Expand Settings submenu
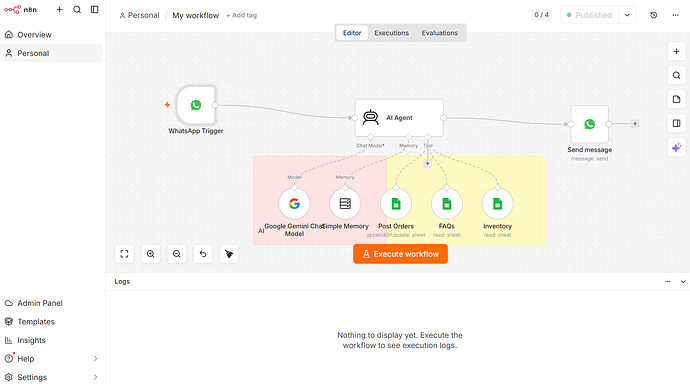Viewport: 690px width, 384px height. 51,377
